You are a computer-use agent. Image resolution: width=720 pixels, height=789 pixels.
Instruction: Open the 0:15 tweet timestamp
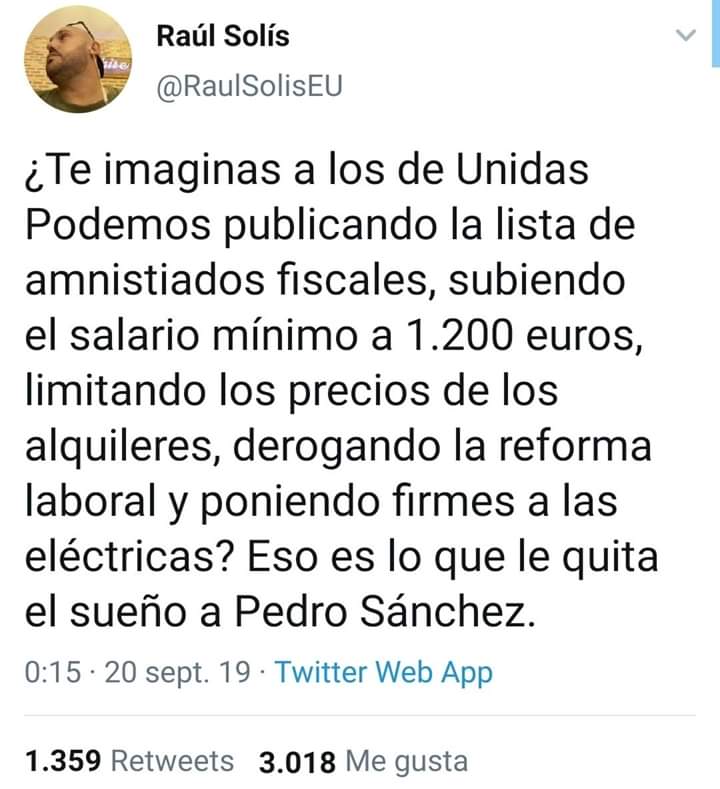[x=53, y=672]
